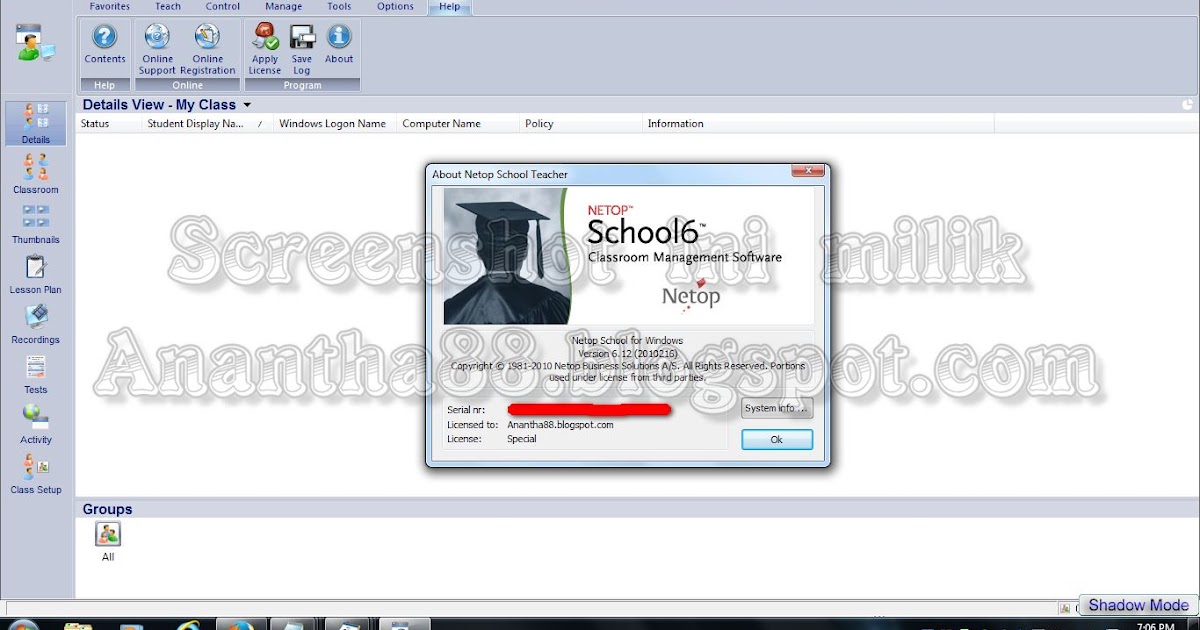Open the Thumbnails view in sidebar
1200x630 pixels.
(36, 224)
